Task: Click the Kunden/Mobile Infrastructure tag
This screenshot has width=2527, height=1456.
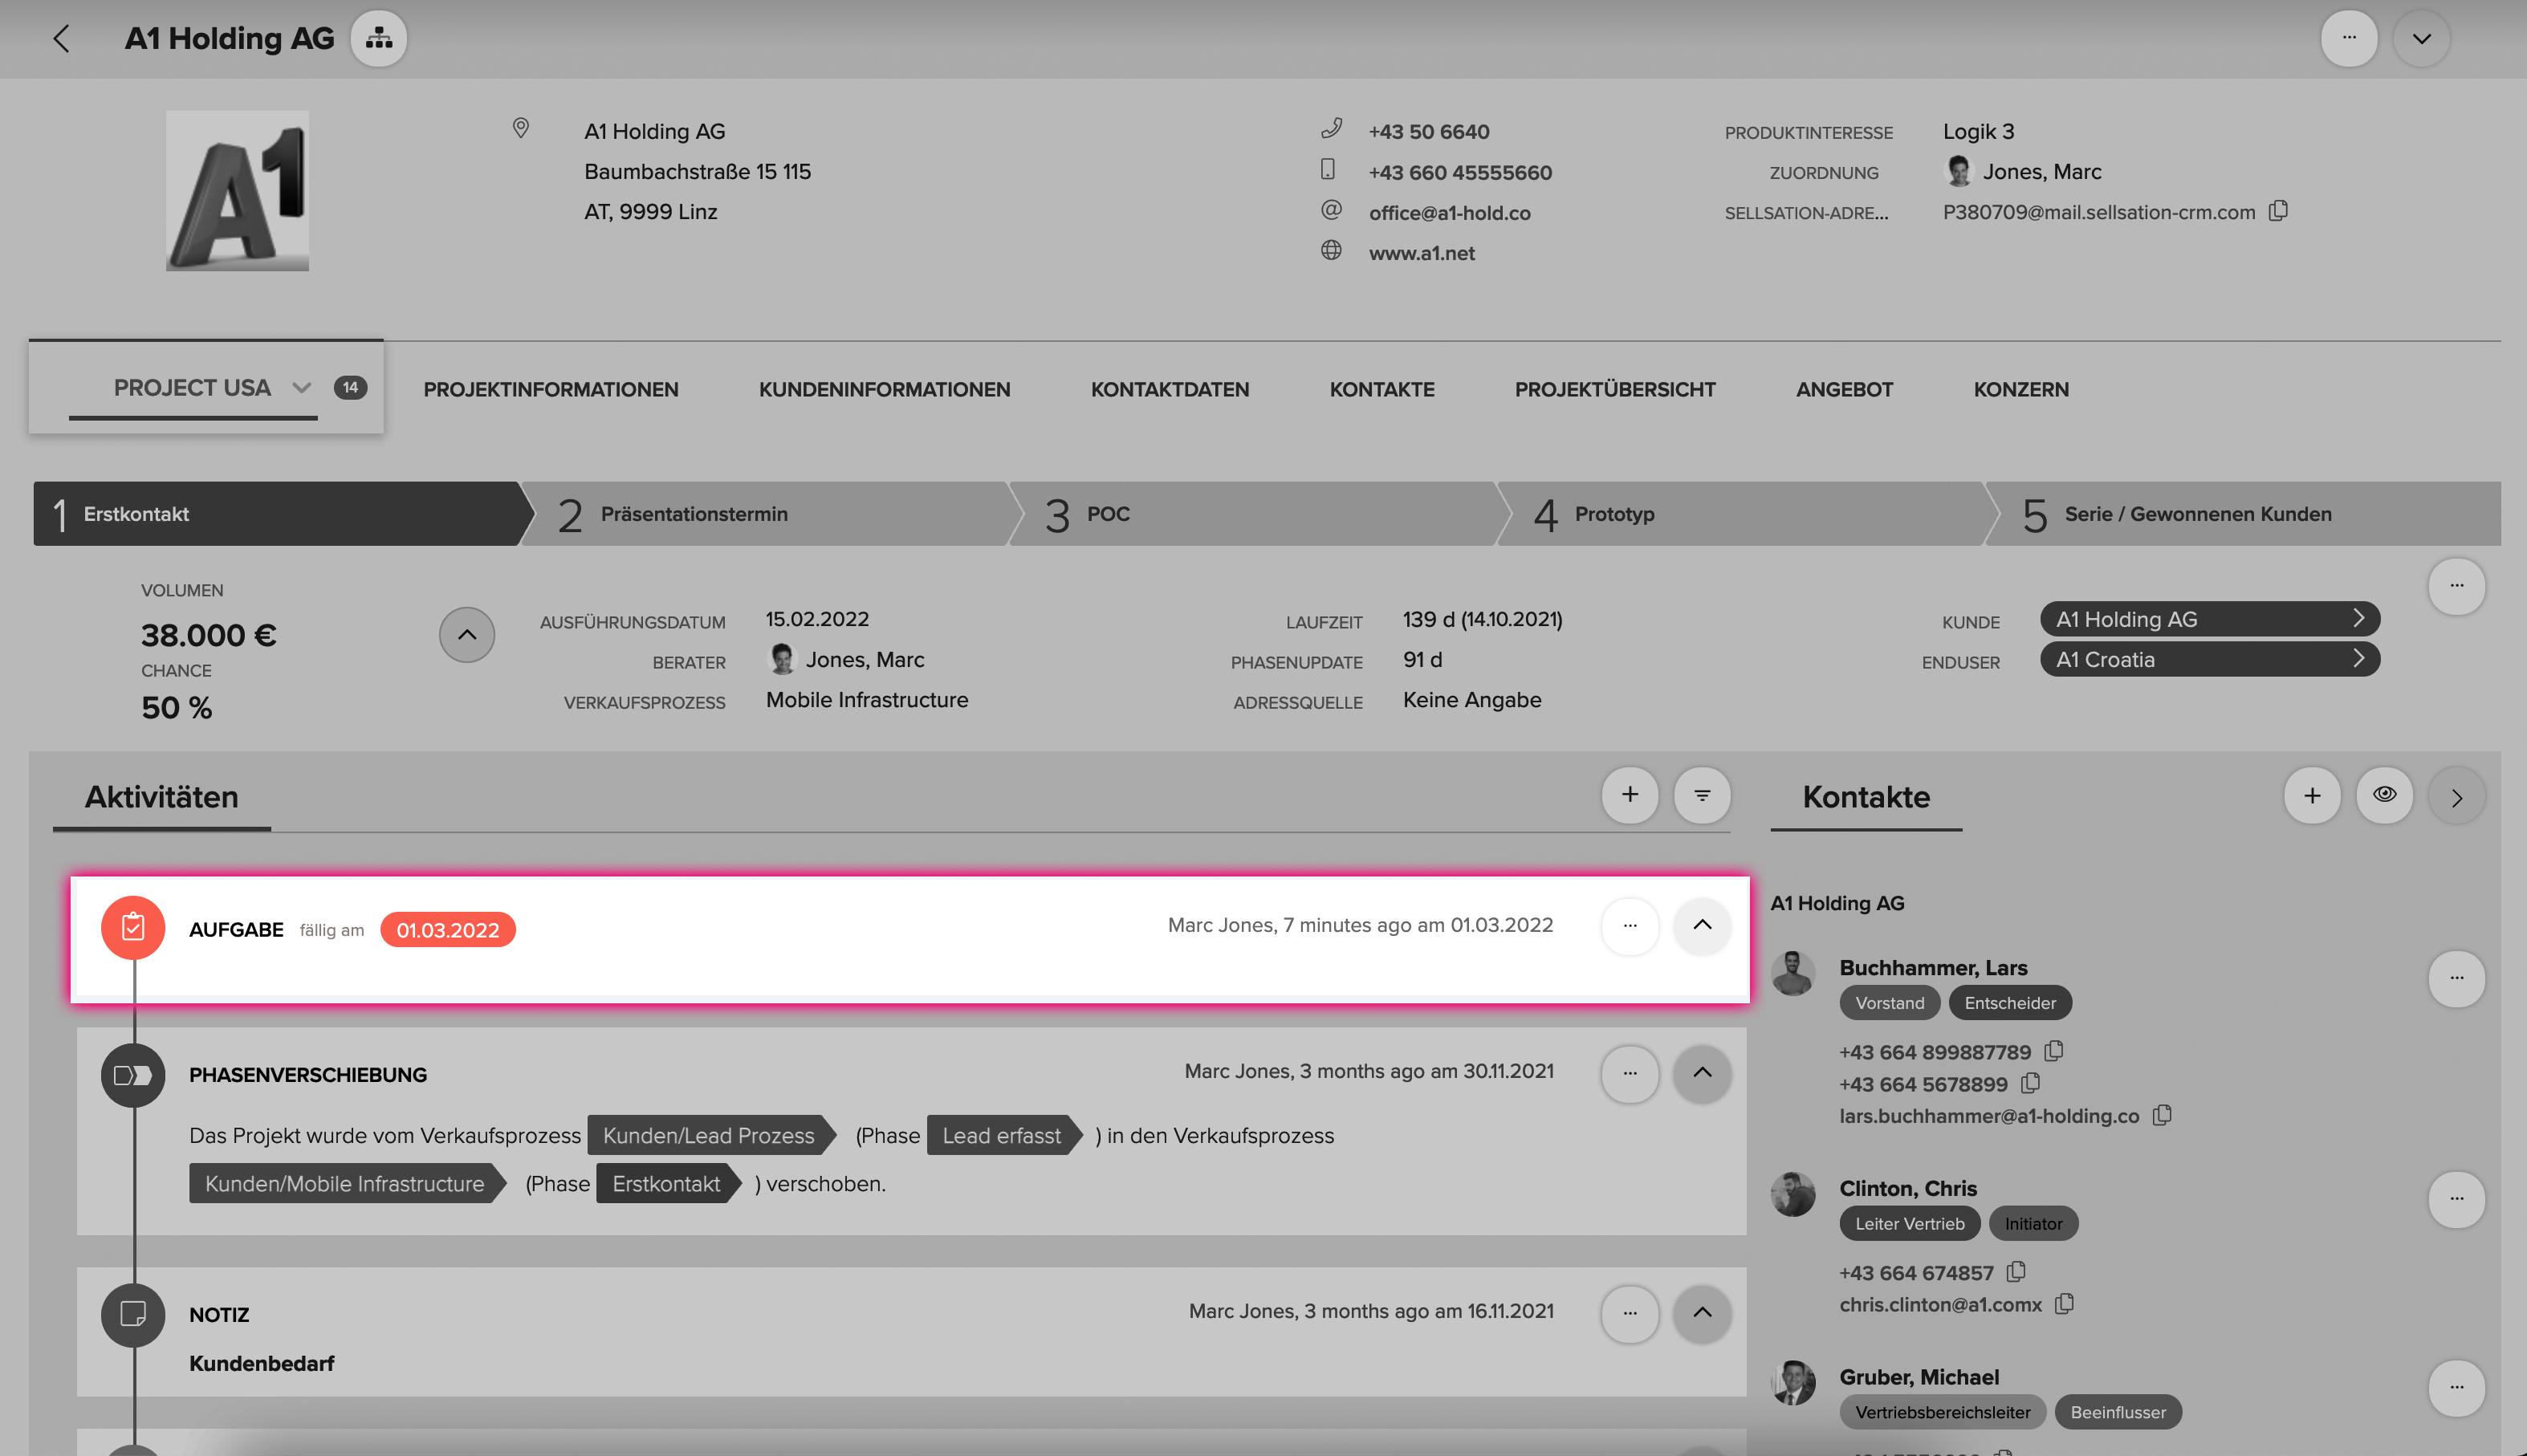Action: [347, 1183]
